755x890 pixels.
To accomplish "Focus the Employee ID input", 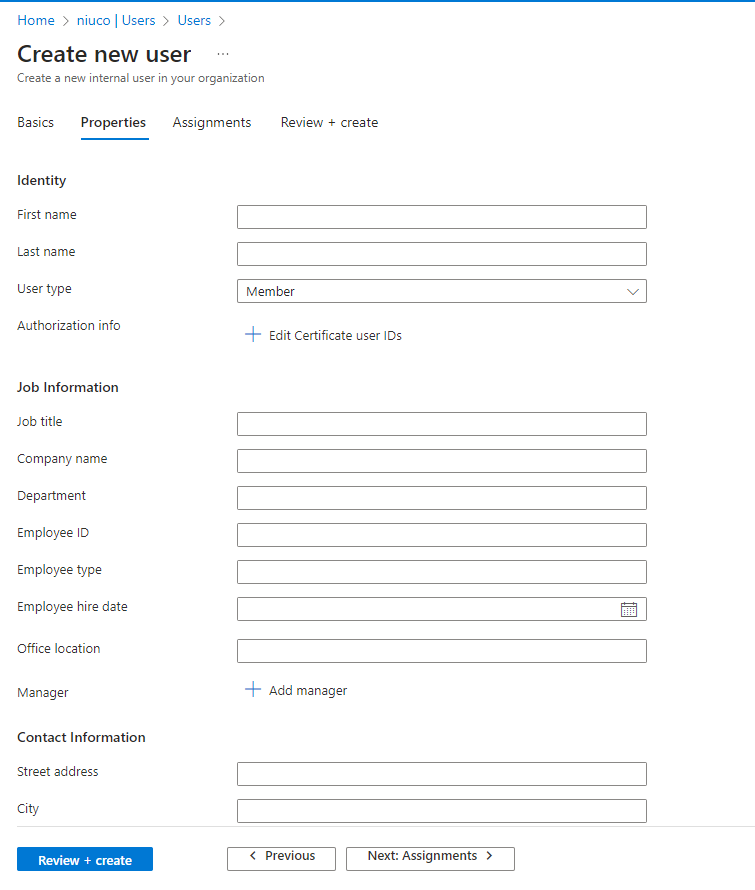I will point(442,535).
